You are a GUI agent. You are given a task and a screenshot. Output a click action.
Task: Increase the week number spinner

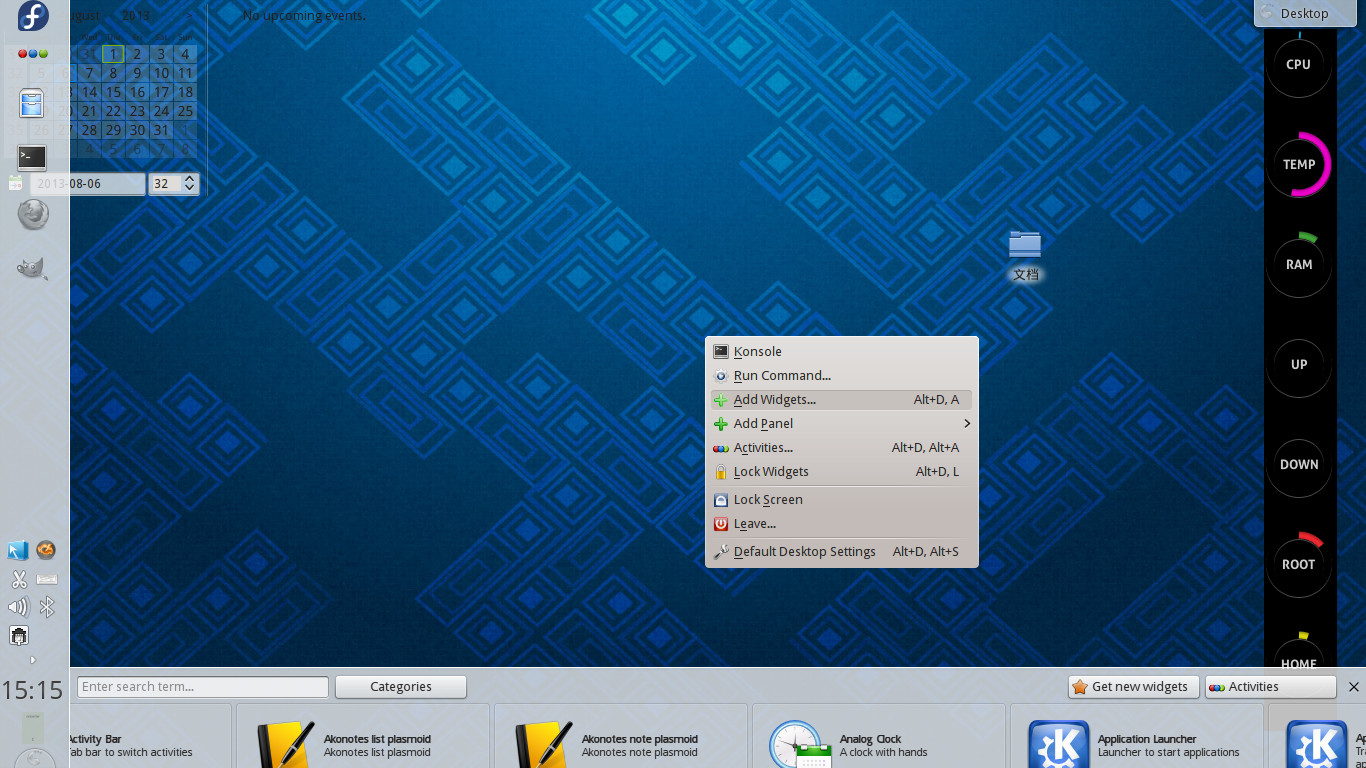coord(190,178)
